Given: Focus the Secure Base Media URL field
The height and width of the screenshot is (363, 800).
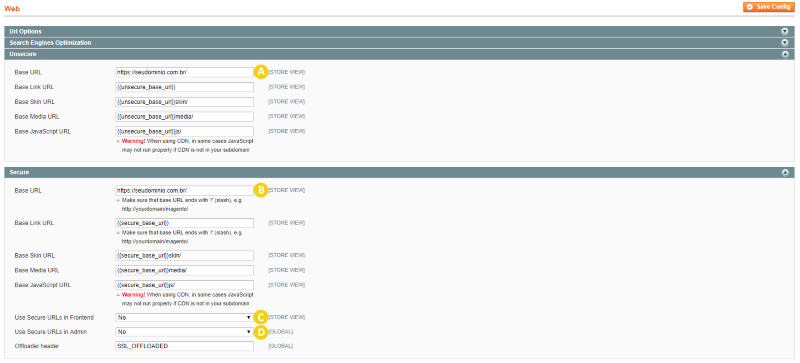Looking at the screenshot, I should click(185, 270).
